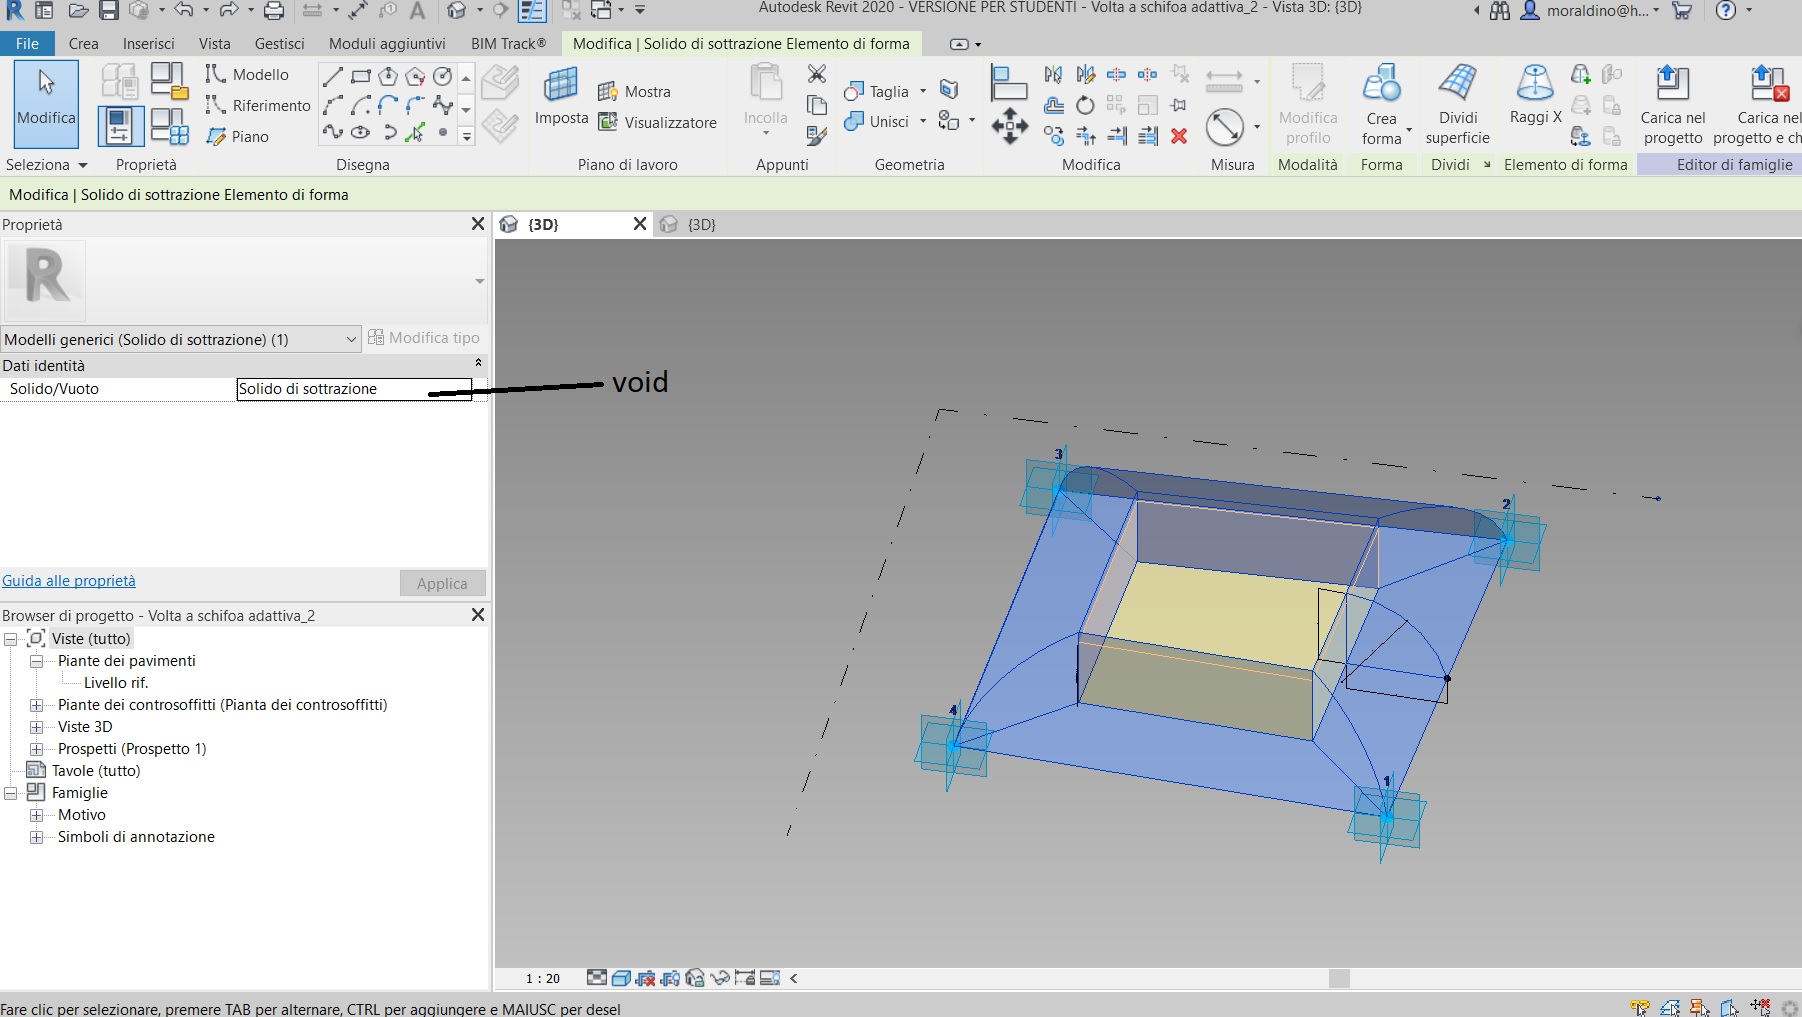Screen dimensions: 1802x1017
Task: Open the Crea forma dropdown arrow
Action: 1409,130
